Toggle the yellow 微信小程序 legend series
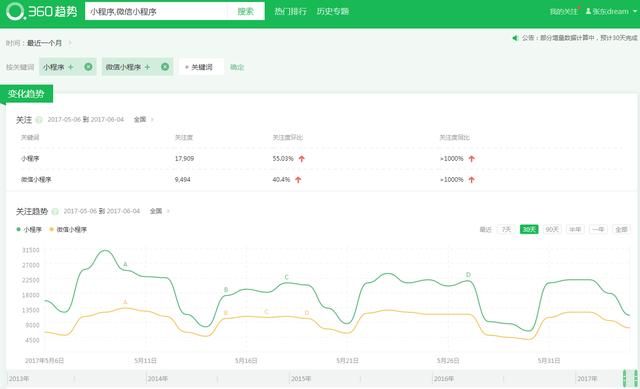This screenshot has width=640, height=389. [68, 229]
